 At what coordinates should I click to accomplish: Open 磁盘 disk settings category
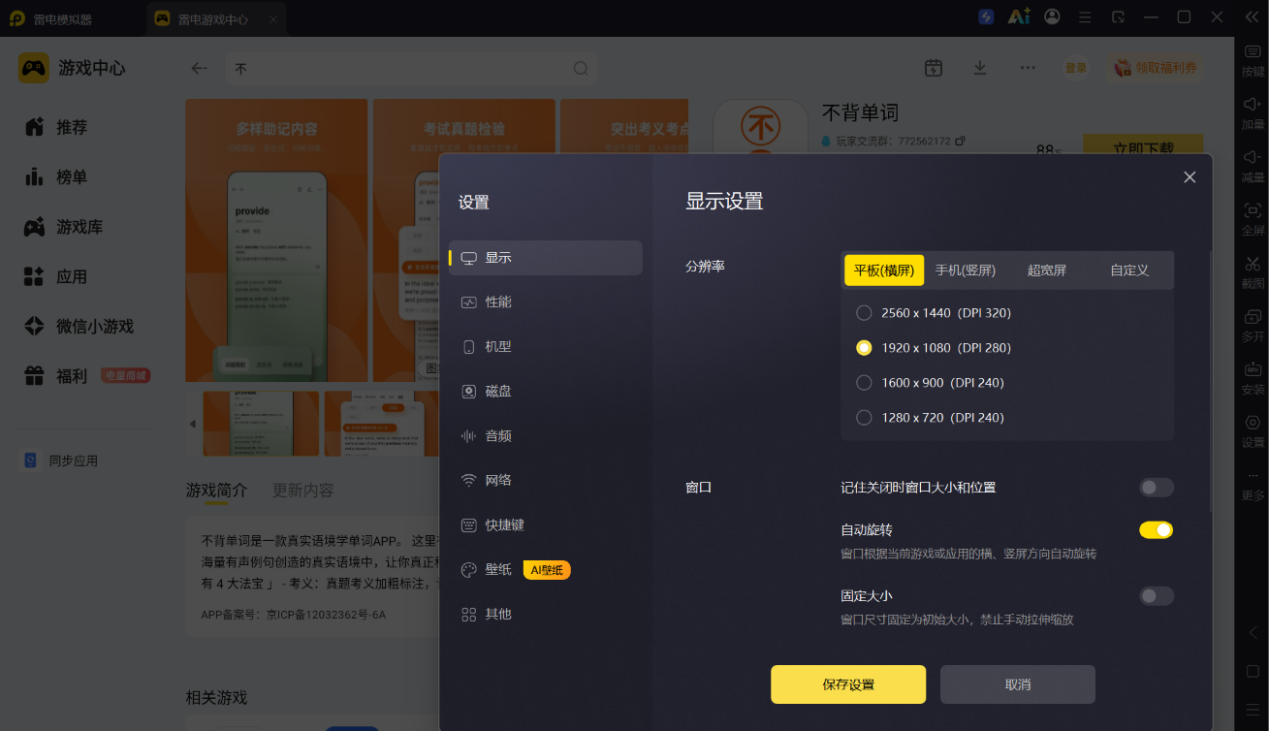[545, 391]
